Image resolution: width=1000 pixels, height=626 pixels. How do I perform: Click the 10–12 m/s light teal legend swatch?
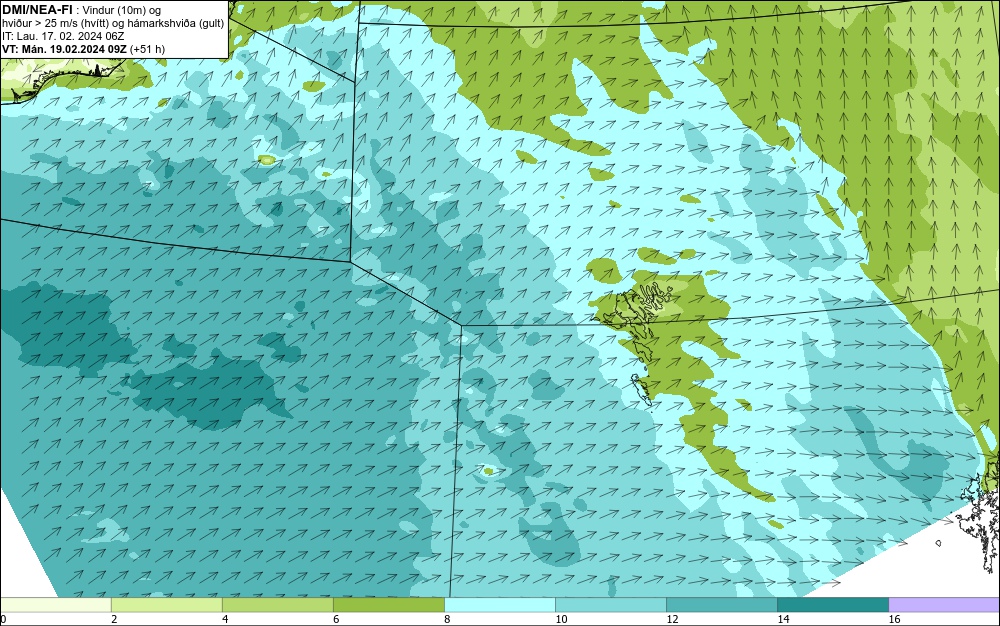pos(610,604)
